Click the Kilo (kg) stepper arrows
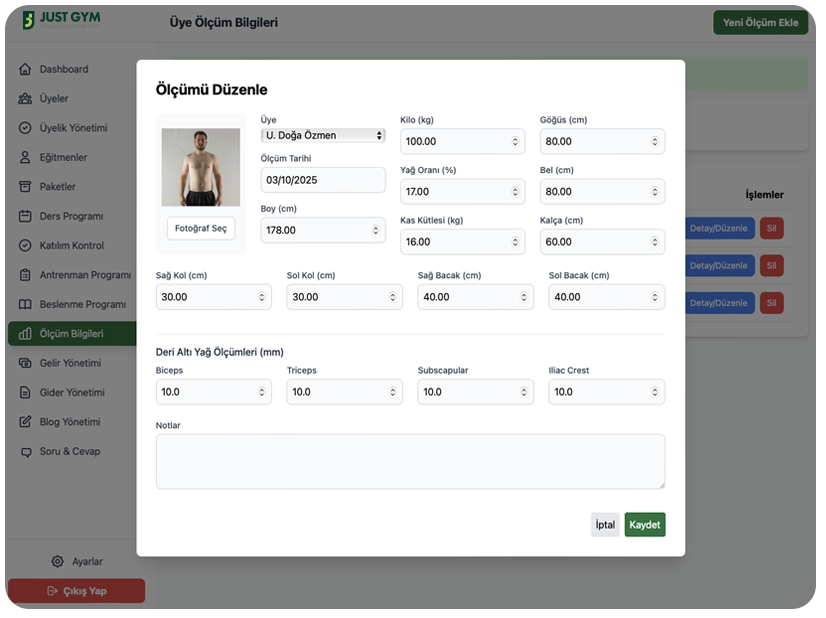This screenshot has height=618, width=826. 515,142
